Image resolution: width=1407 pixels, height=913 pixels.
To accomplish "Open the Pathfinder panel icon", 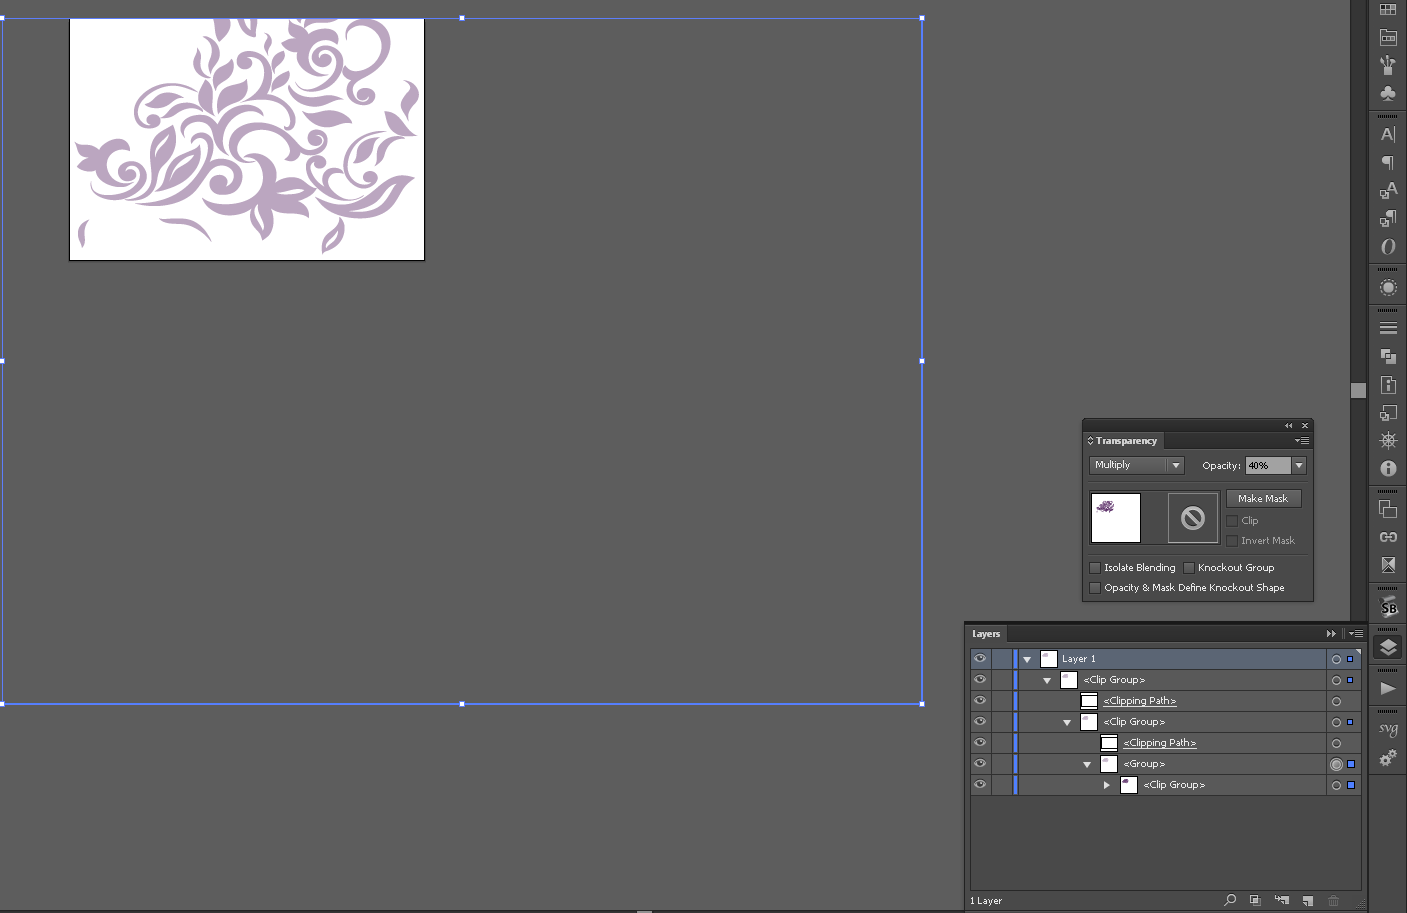I will pos(1388,356).
